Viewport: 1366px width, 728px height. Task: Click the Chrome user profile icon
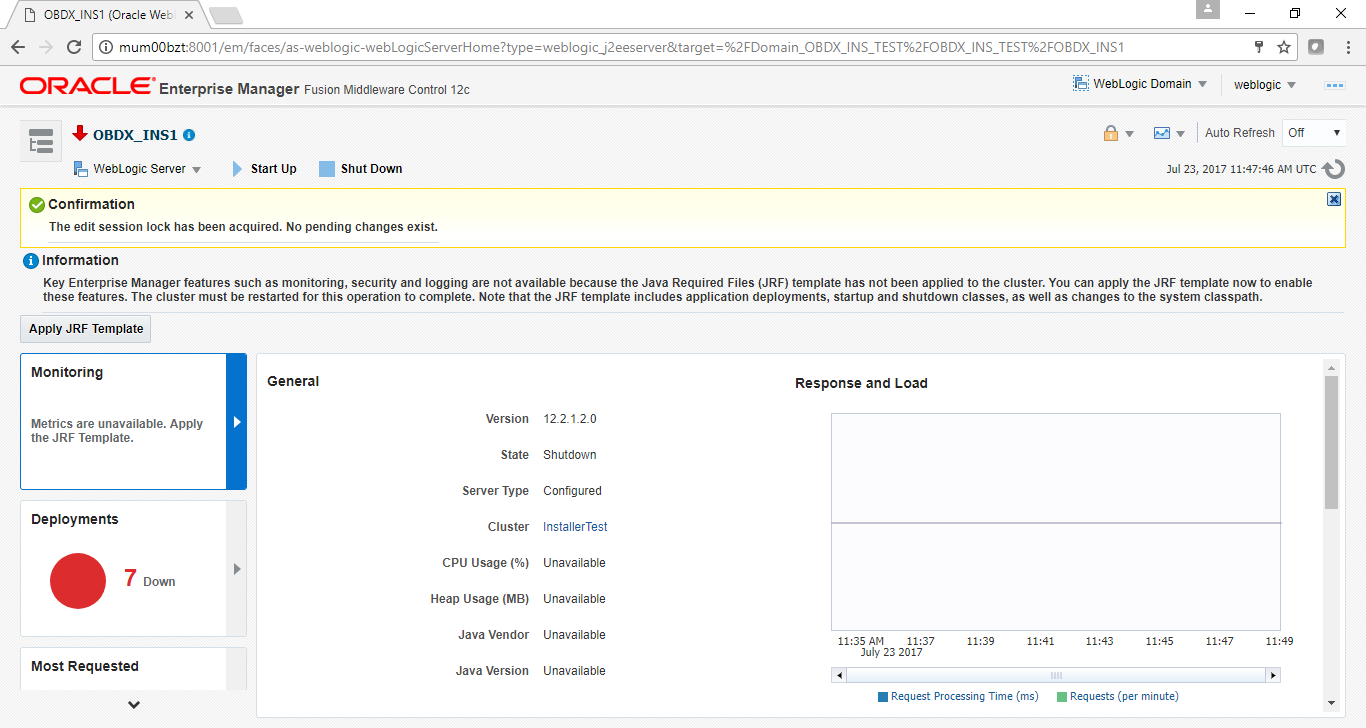(1208, 9)
